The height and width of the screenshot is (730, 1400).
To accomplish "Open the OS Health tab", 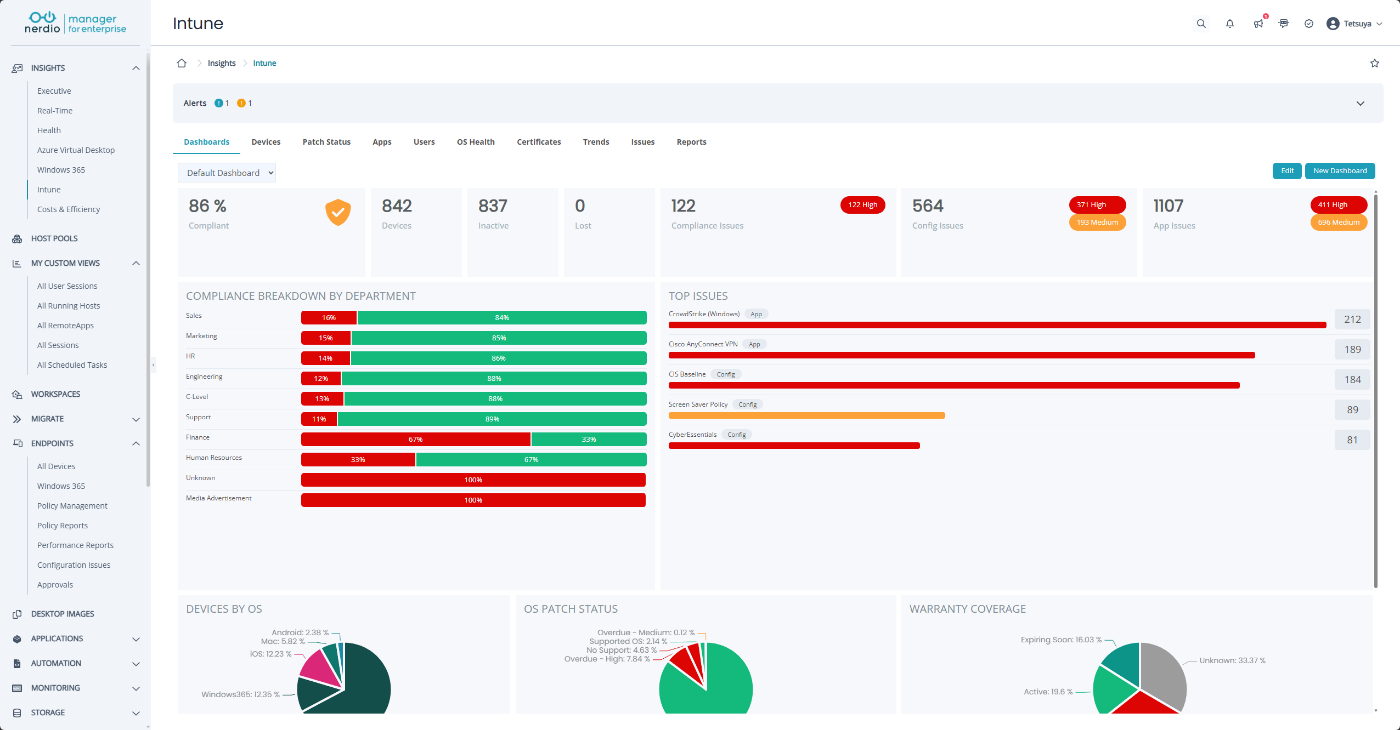I will click(x=476, y=142).
